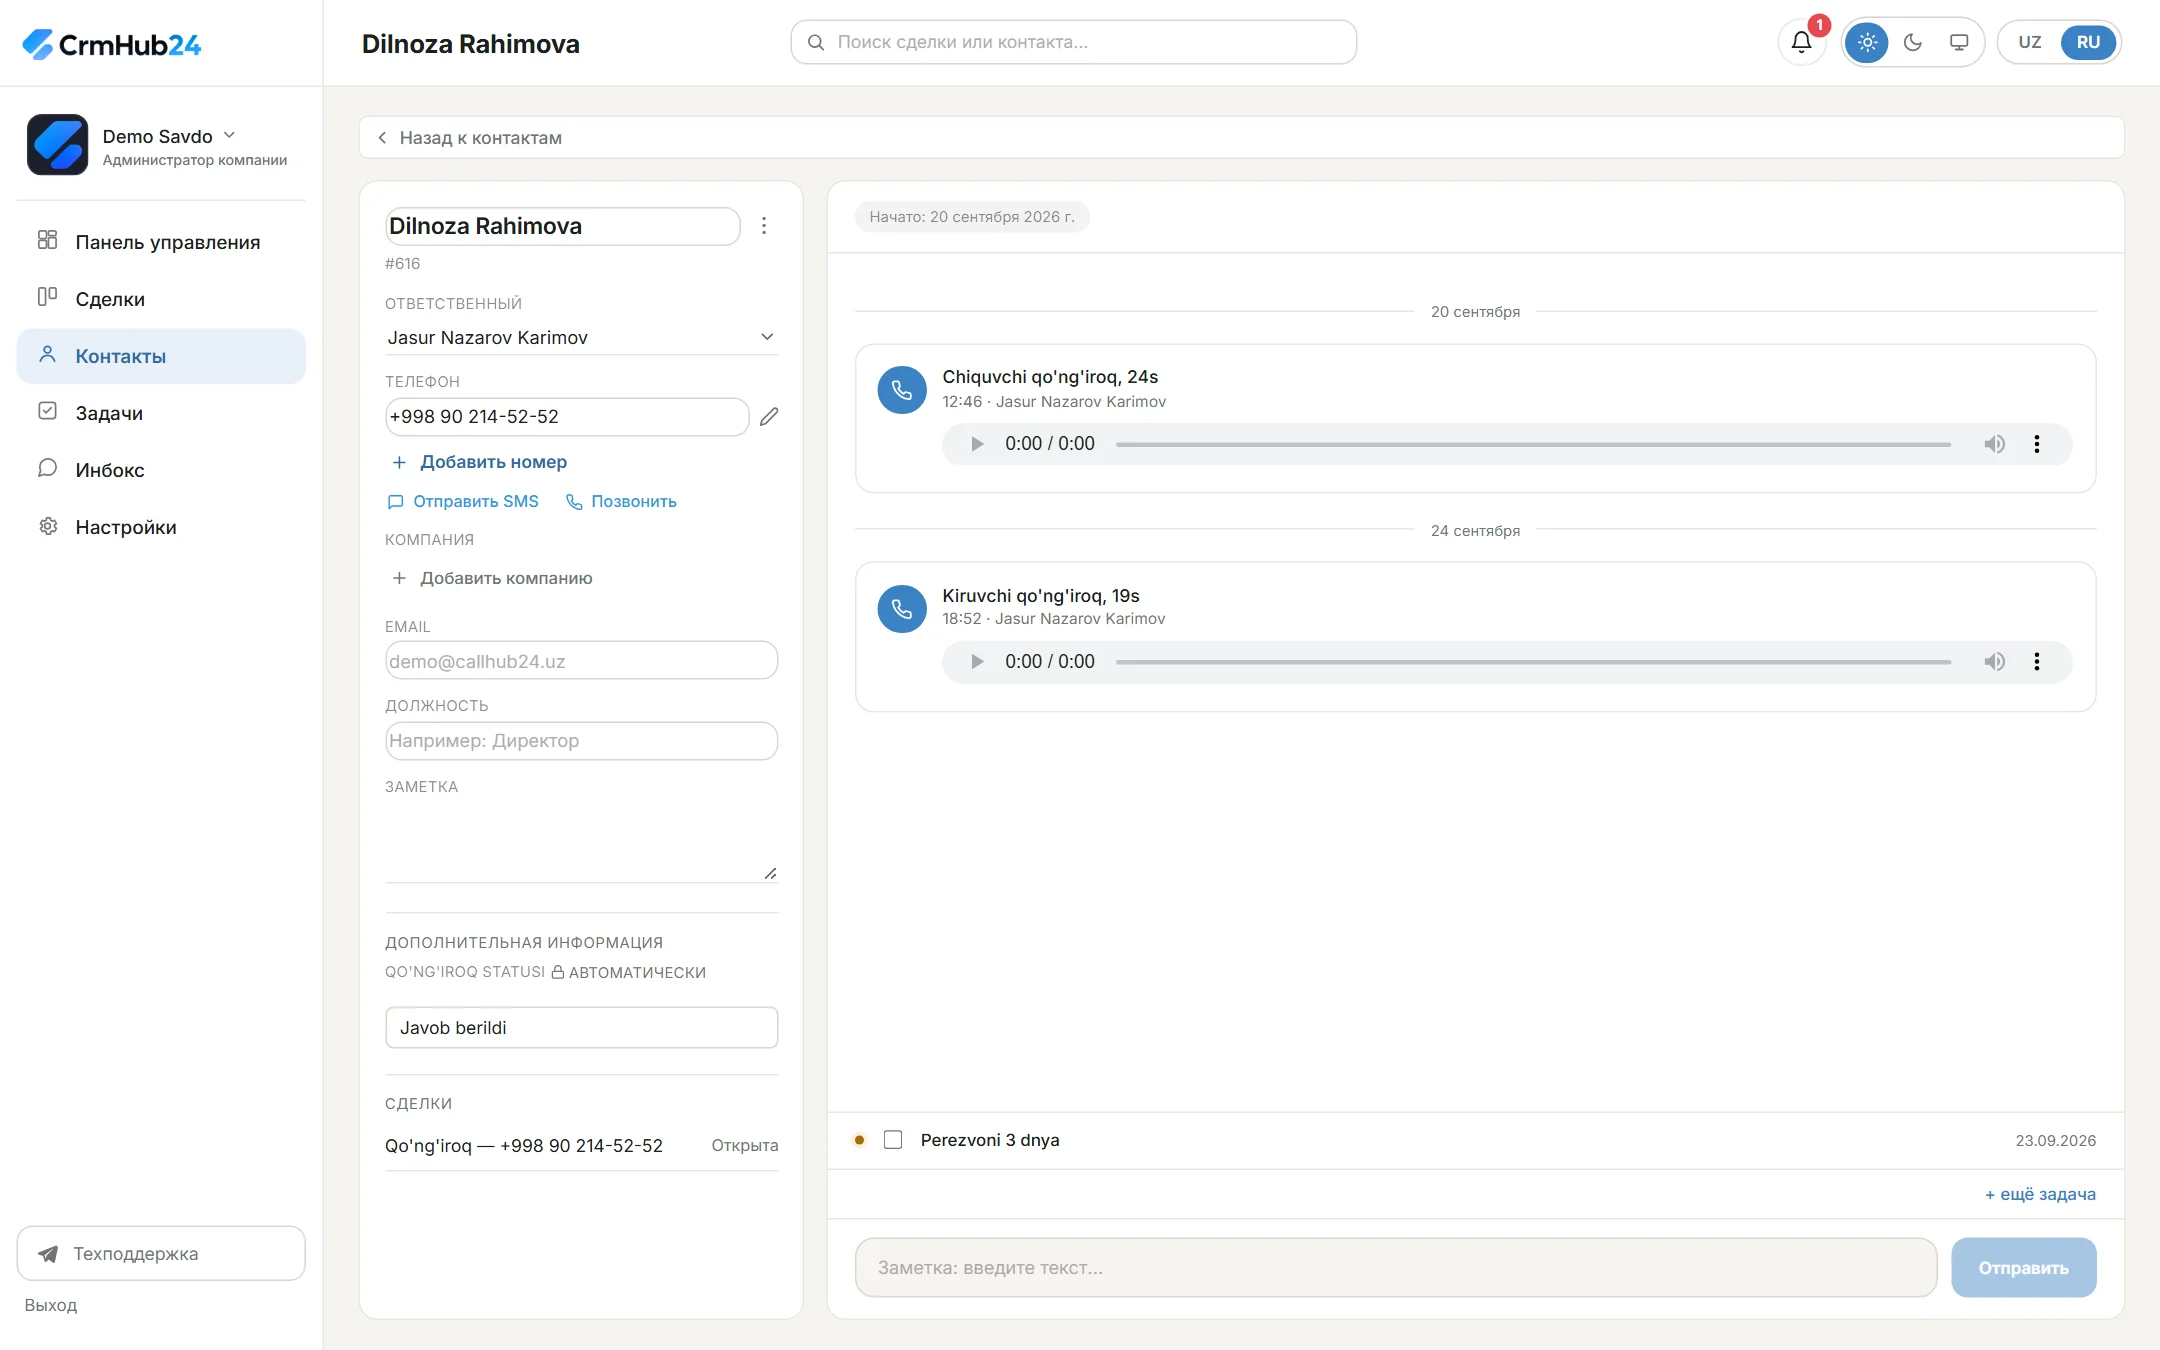Screen dimensions: 2160x1350
Task: Open Панель управления in sidebar
Action: [x=161, y=242]
